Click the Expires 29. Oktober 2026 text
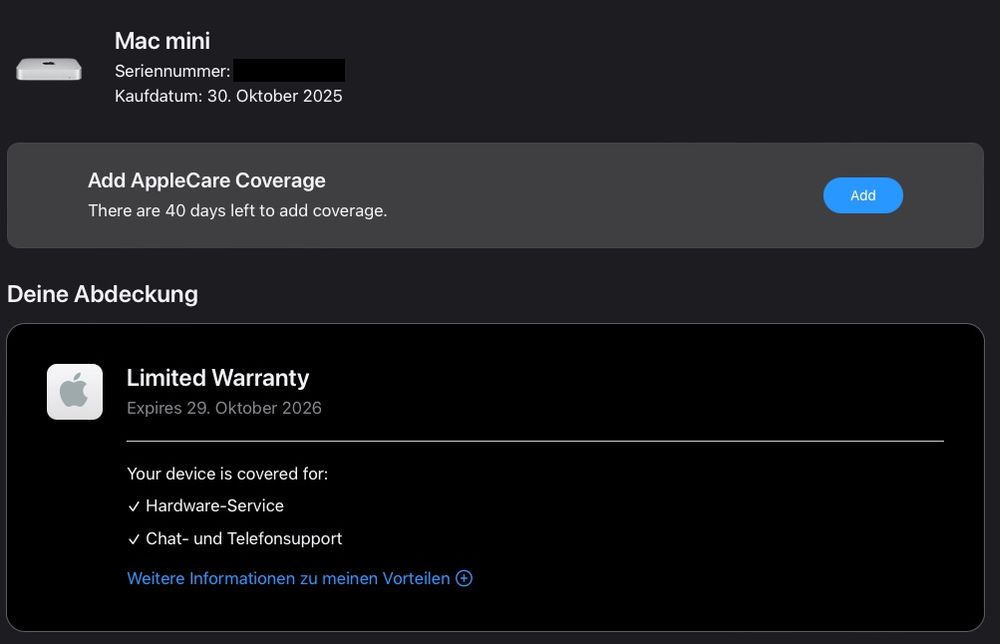This screenshot has height=644, width=1000. coord(224,408)
